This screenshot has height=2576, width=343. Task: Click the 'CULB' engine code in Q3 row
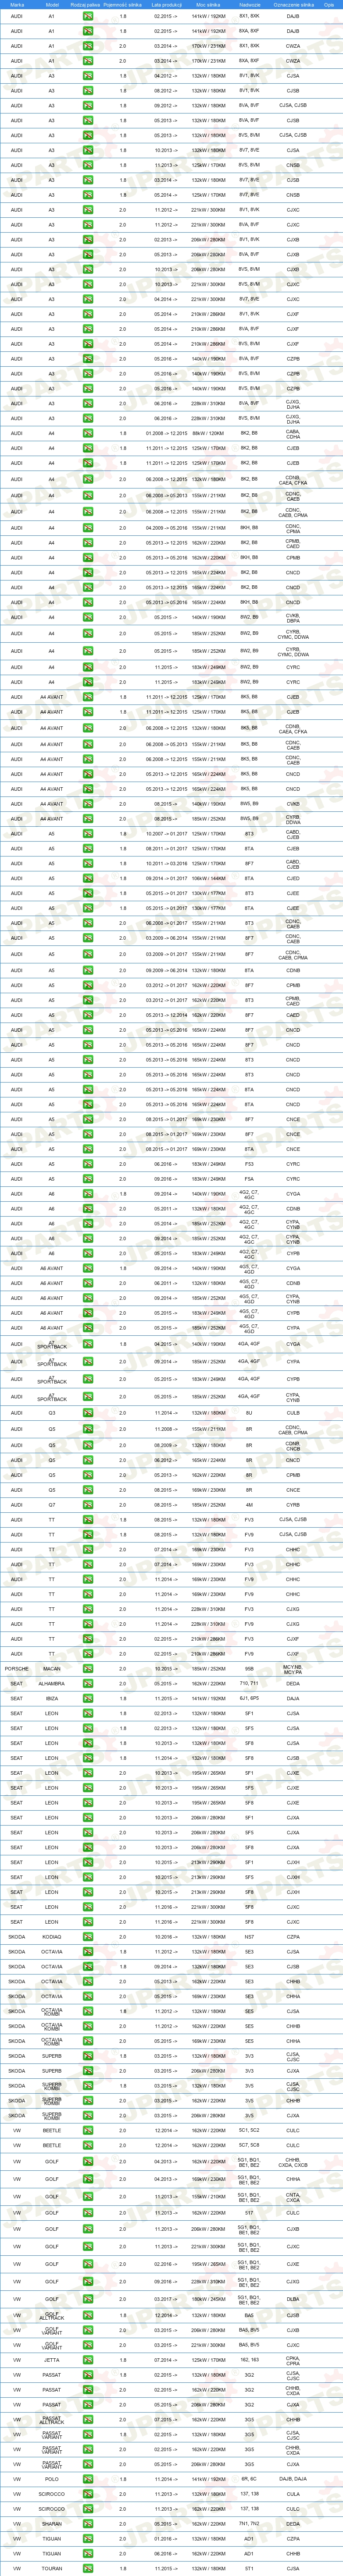(293, 1413)
